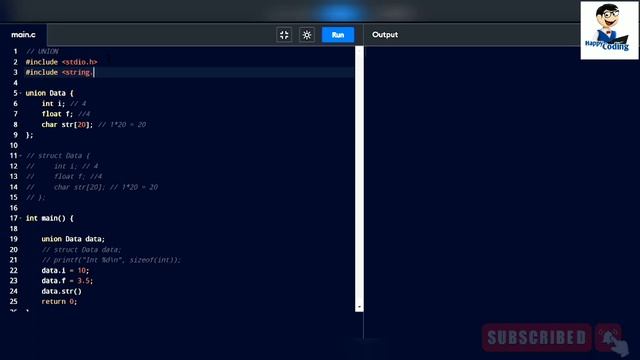Click the 'char str[20];' declaration on line 8
Viewport: 640px width, 360px height.
(x=67, y=124)
